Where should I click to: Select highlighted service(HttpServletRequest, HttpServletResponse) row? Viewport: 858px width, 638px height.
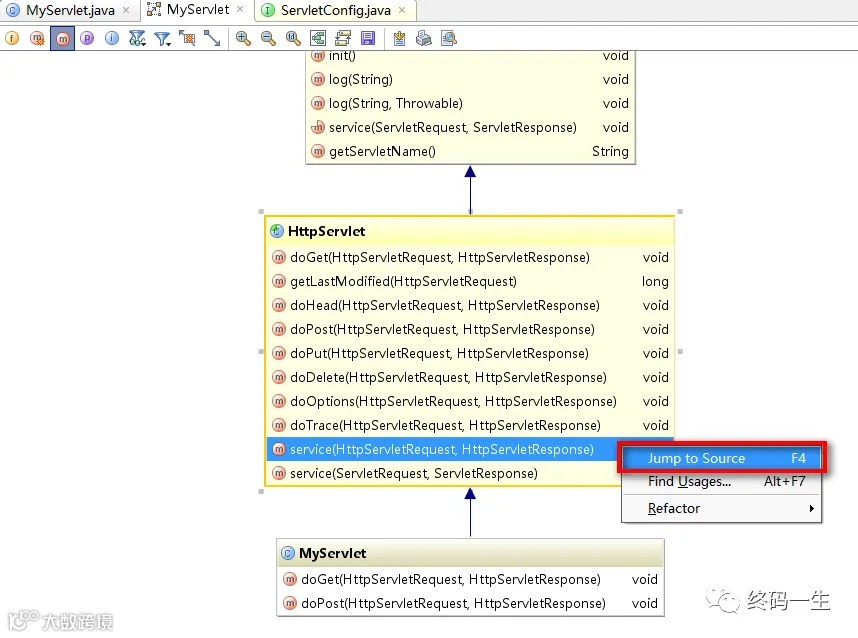[442, 449]
